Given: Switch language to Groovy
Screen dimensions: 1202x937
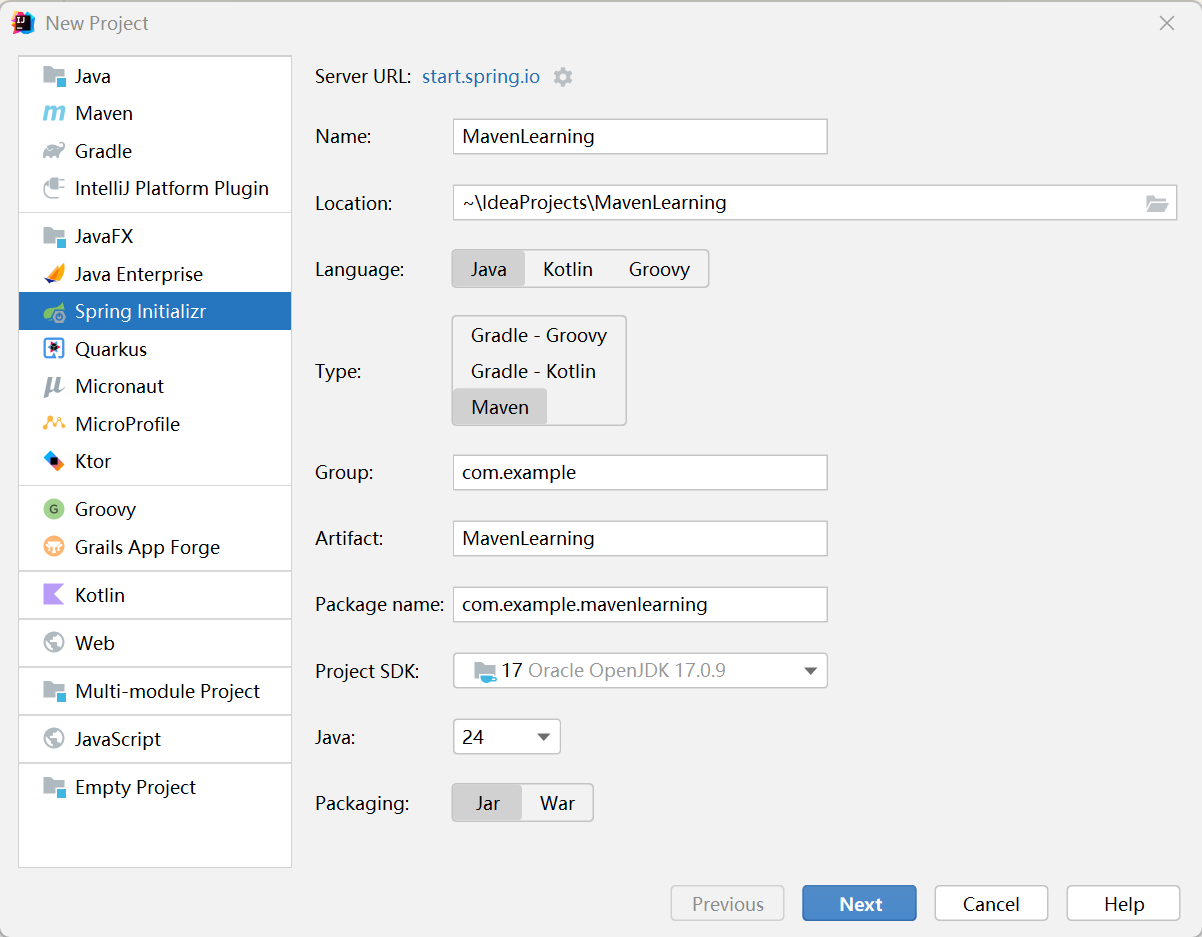Looking at the screenshot, I should (x=659, y=269).
